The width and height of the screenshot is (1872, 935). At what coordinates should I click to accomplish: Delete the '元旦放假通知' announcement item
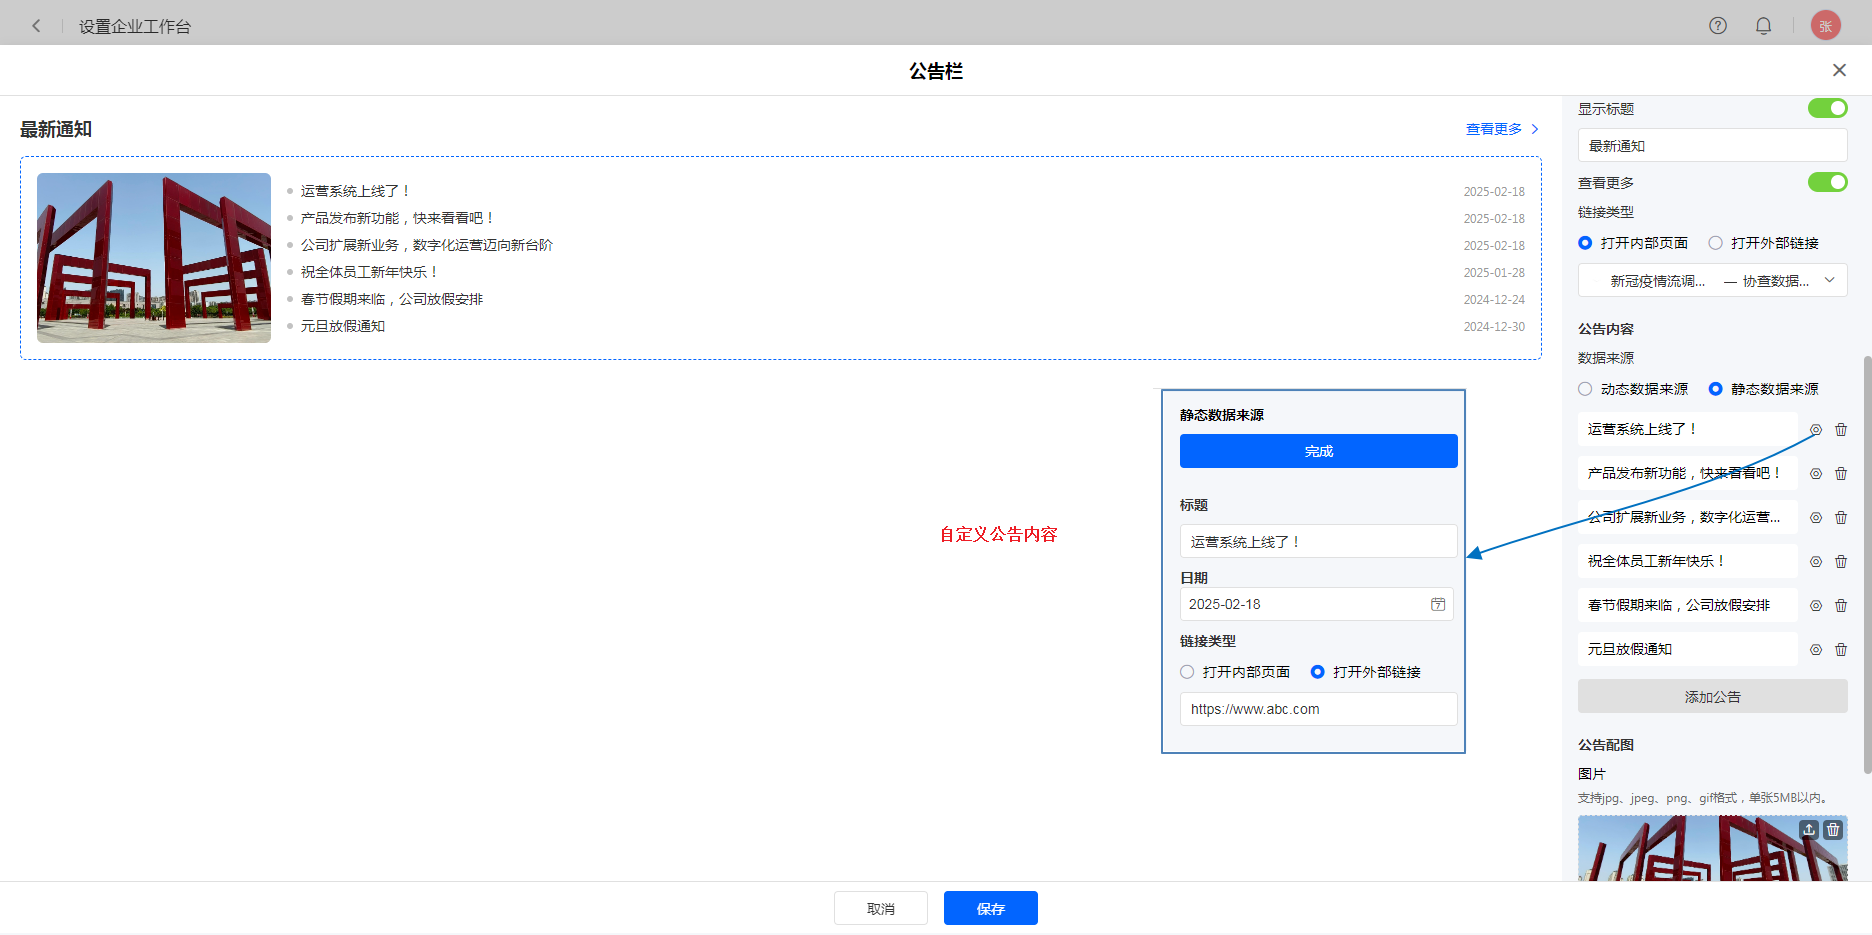pos(1841,650)
